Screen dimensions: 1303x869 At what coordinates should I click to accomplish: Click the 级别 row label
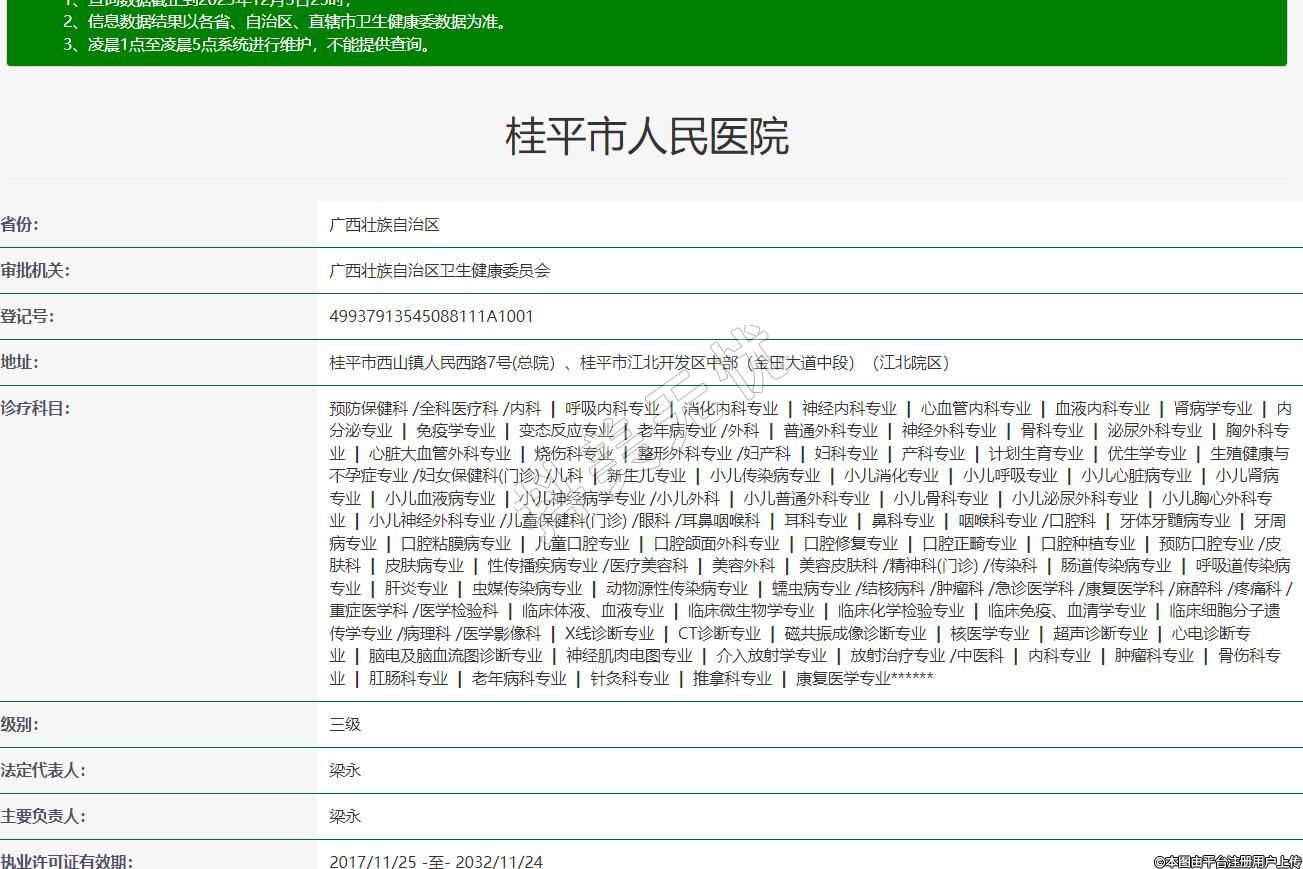point(20,724)
